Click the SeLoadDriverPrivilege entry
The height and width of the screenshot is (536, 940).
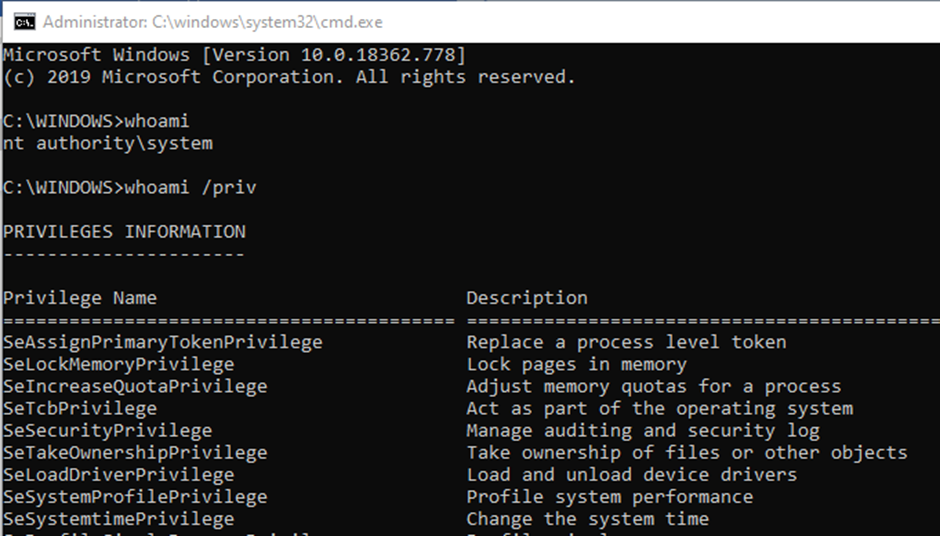pos(119,474)
